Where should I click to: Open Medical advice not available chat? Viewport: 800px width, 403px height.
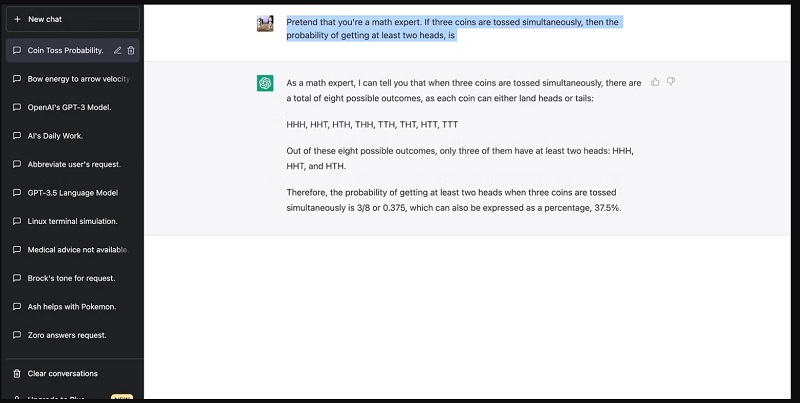[76, 249]
